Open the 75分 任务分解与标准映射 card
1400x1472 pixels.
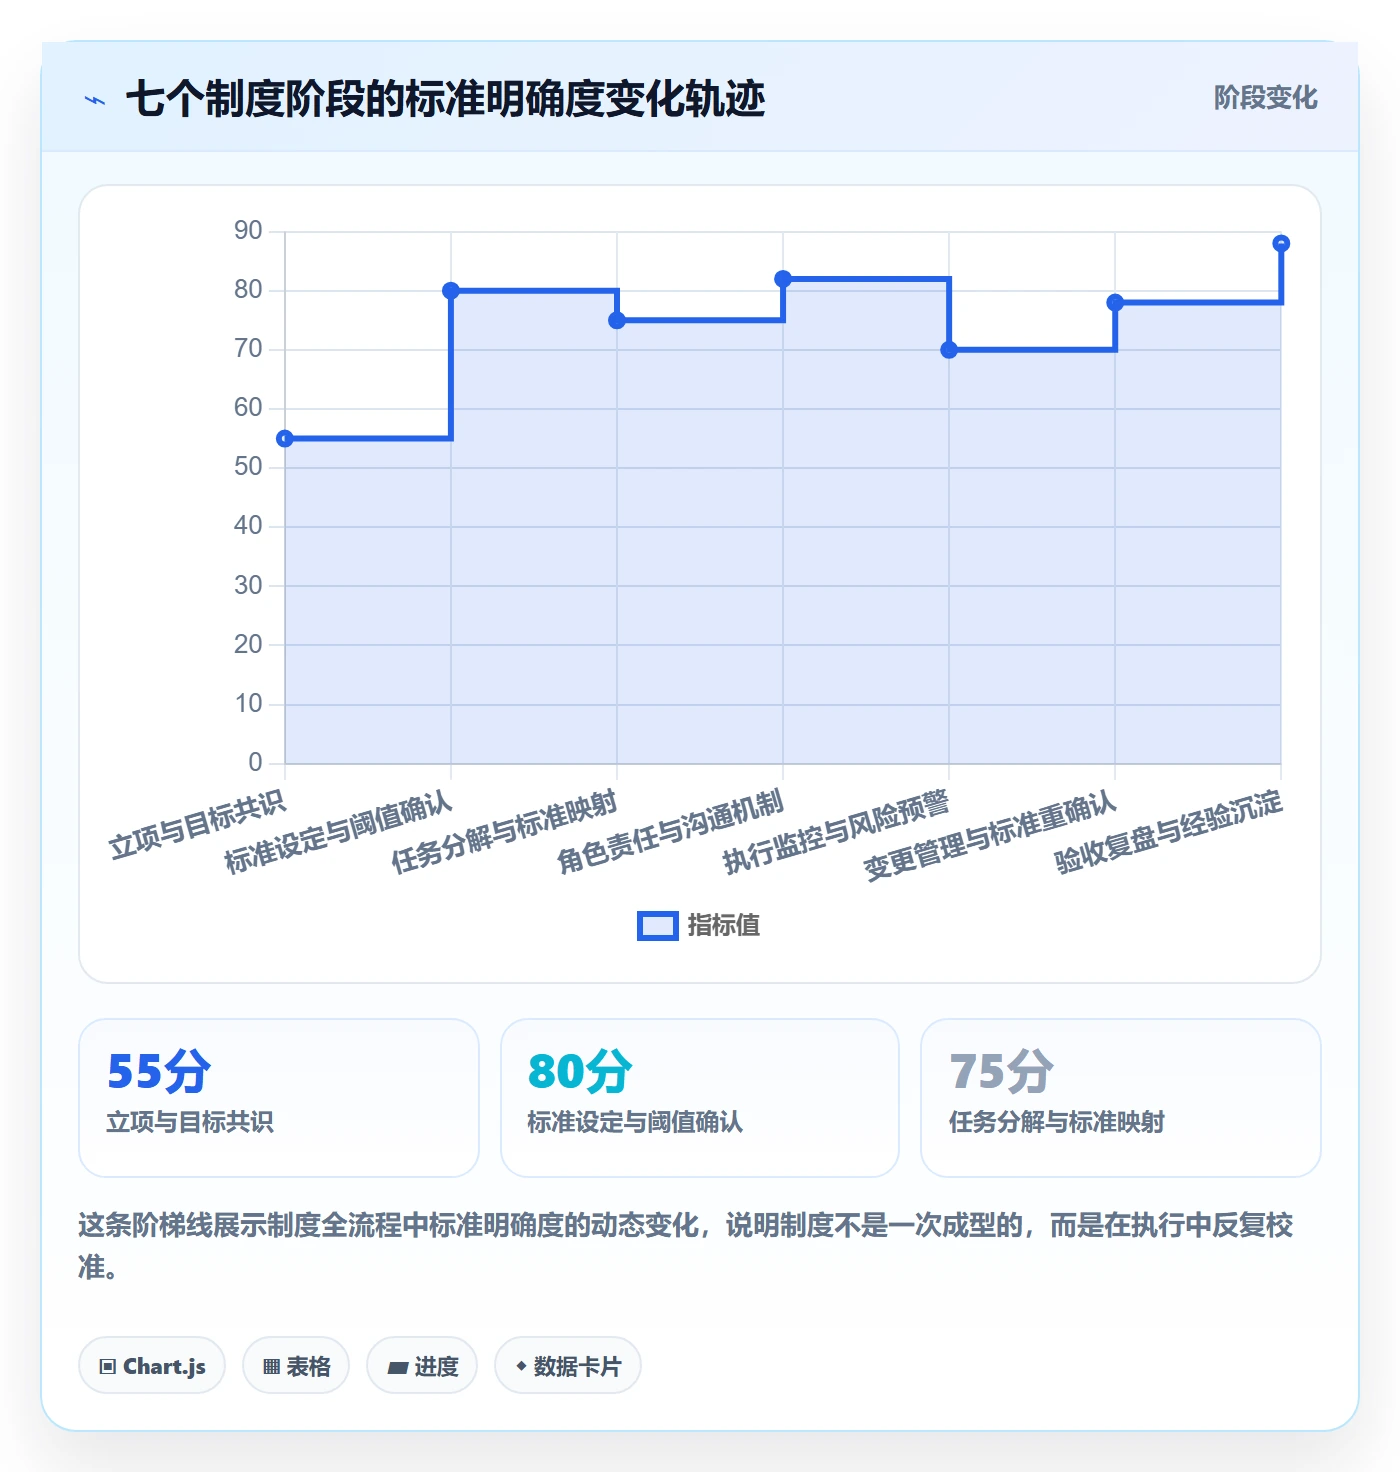point(1121,1098)
